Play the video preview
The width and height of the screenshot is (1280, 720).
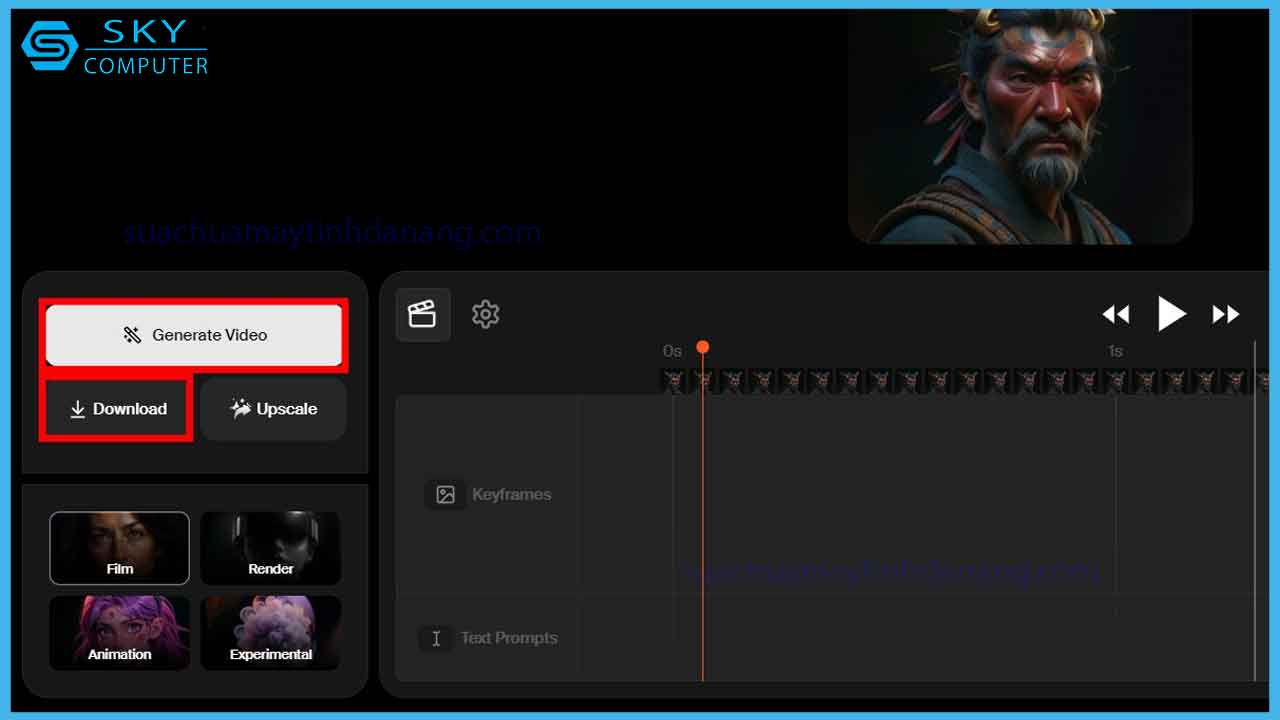tap(1171, 314)
